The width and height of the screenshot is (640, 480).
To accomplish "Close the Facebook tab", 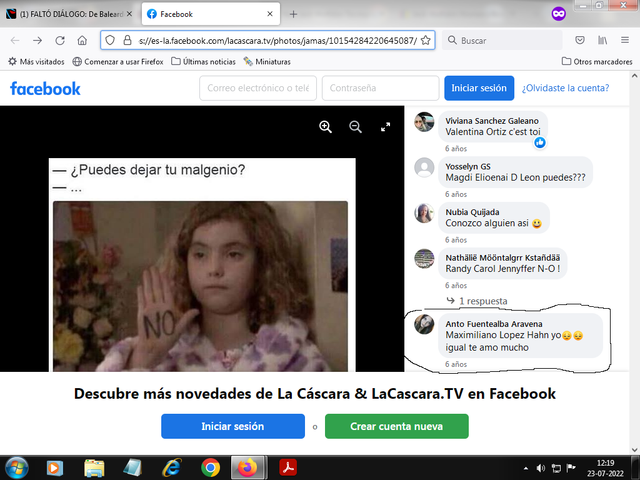I will 270,14.
